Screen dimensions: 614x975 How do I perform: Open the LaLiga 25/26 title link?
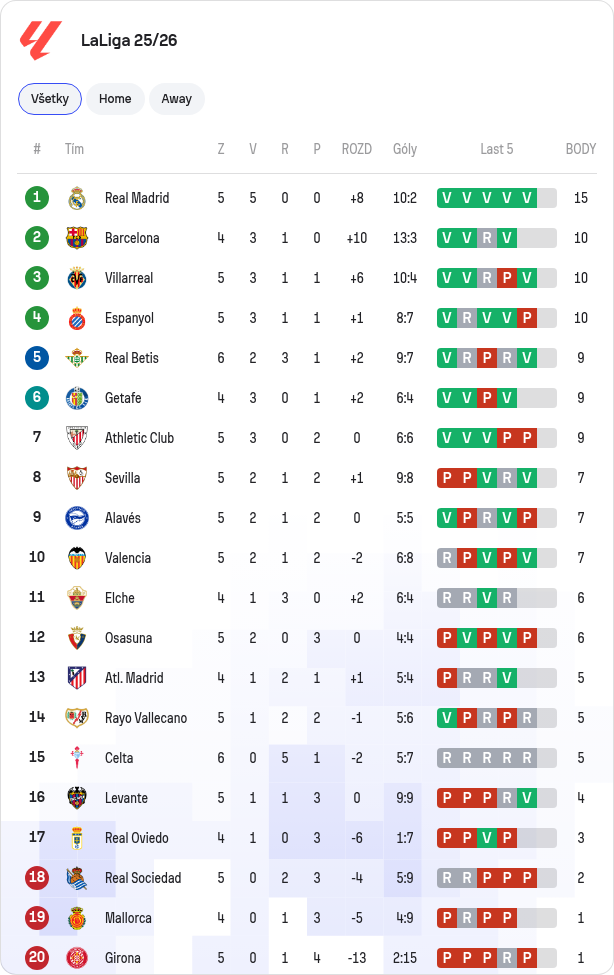pos(129,40)
